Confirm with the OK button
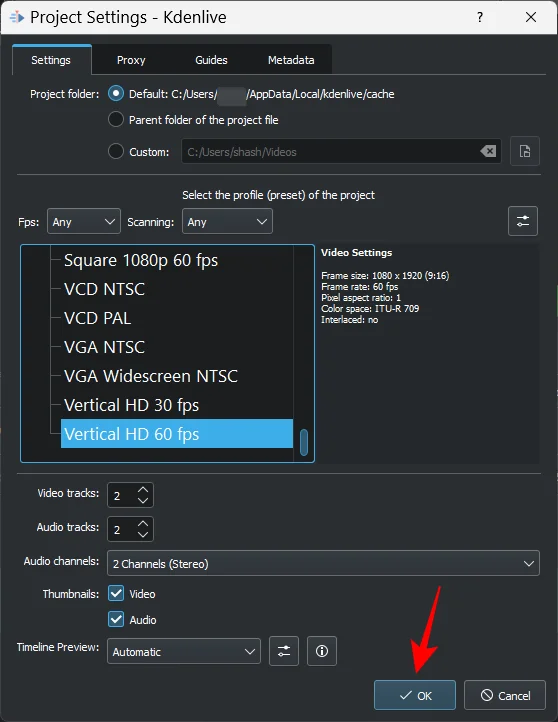This screenshot has height=722, width=558. [415, 695]
